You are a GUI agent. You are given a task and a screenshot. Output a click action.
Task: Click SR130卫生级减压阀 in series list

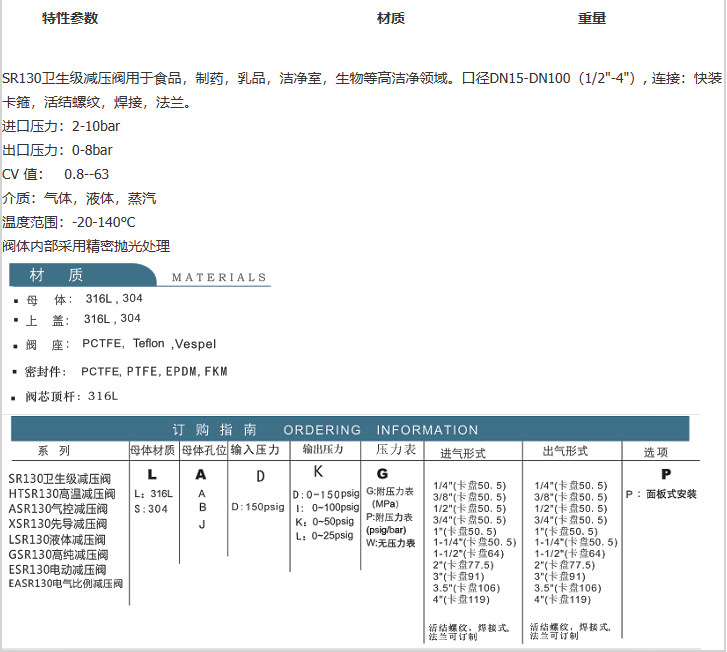point(60,479)
